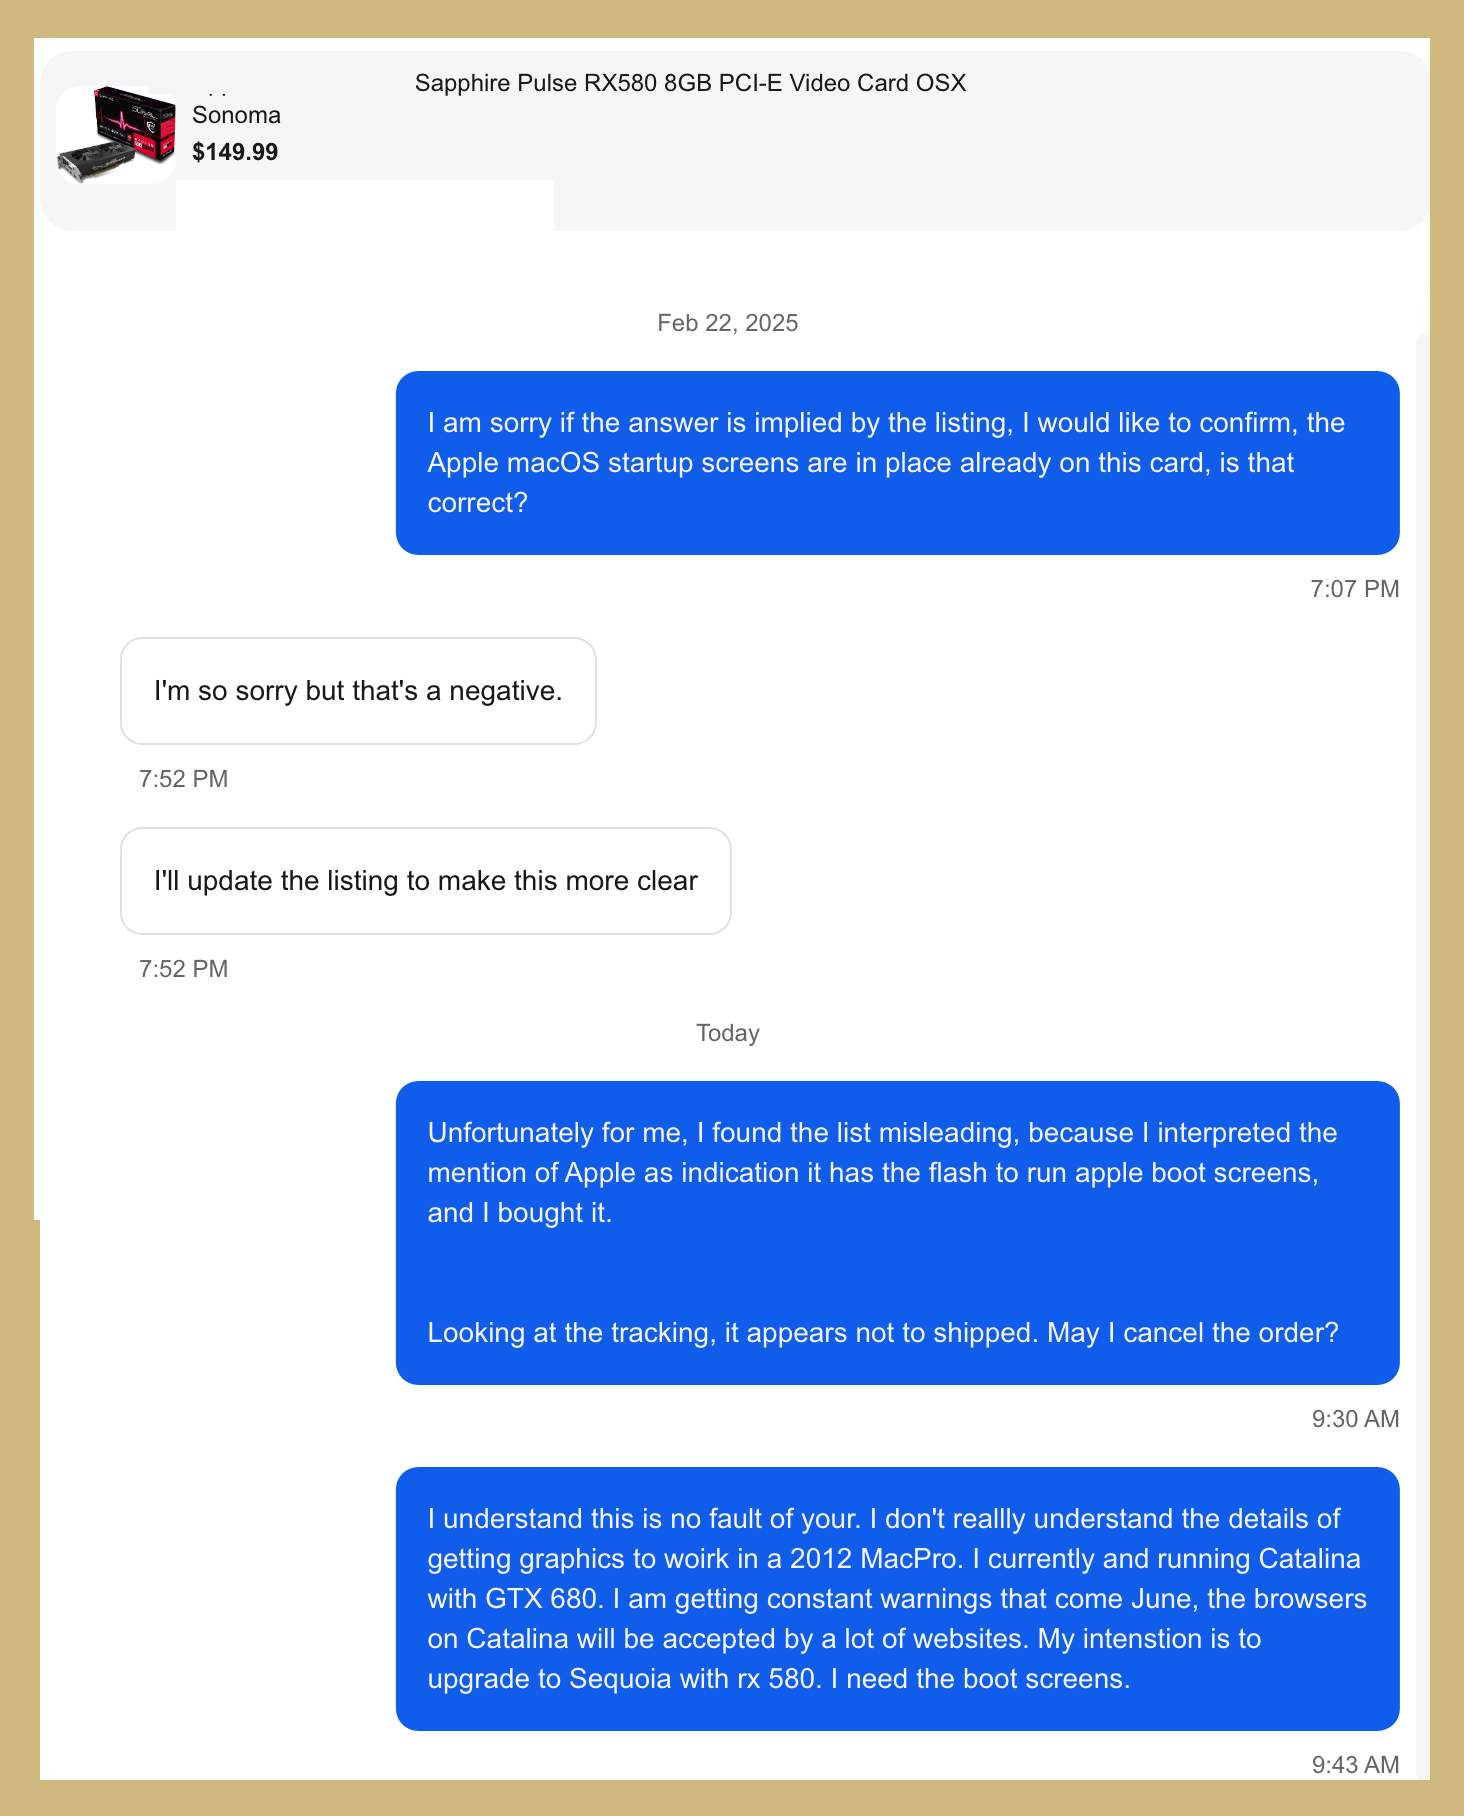Click the $149.99 price

[235, 152]
